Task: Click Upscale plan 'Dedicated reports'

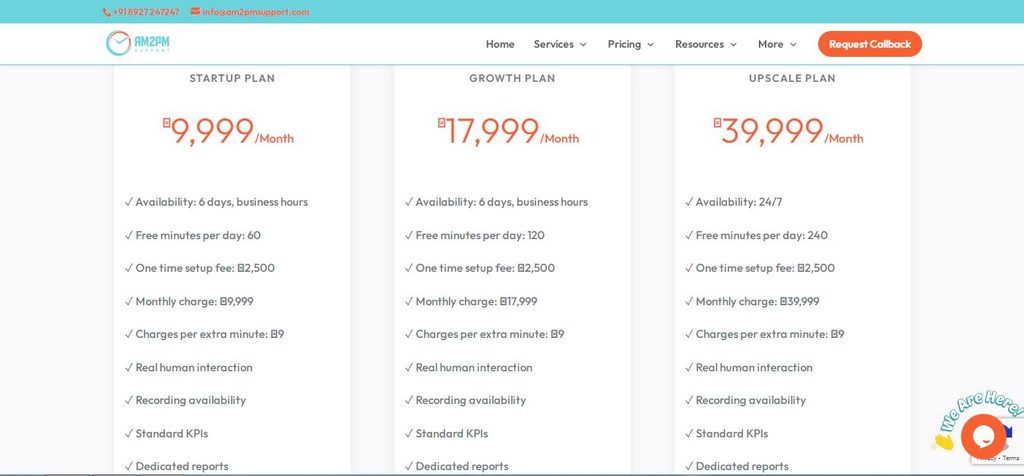Action: click(x=737, y=466)
